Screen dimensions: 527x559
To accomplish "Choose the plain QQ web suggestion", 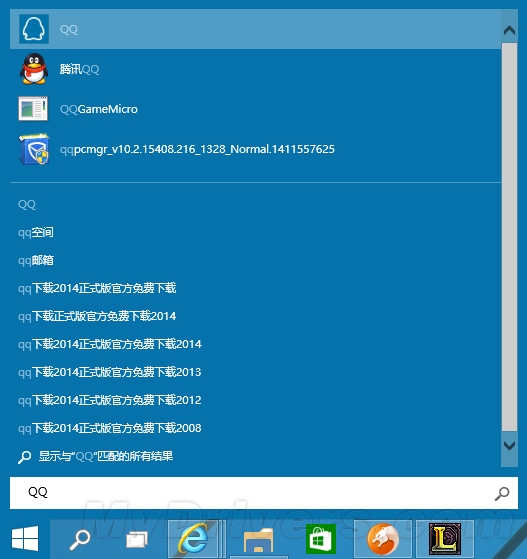I will pos(27,204).
